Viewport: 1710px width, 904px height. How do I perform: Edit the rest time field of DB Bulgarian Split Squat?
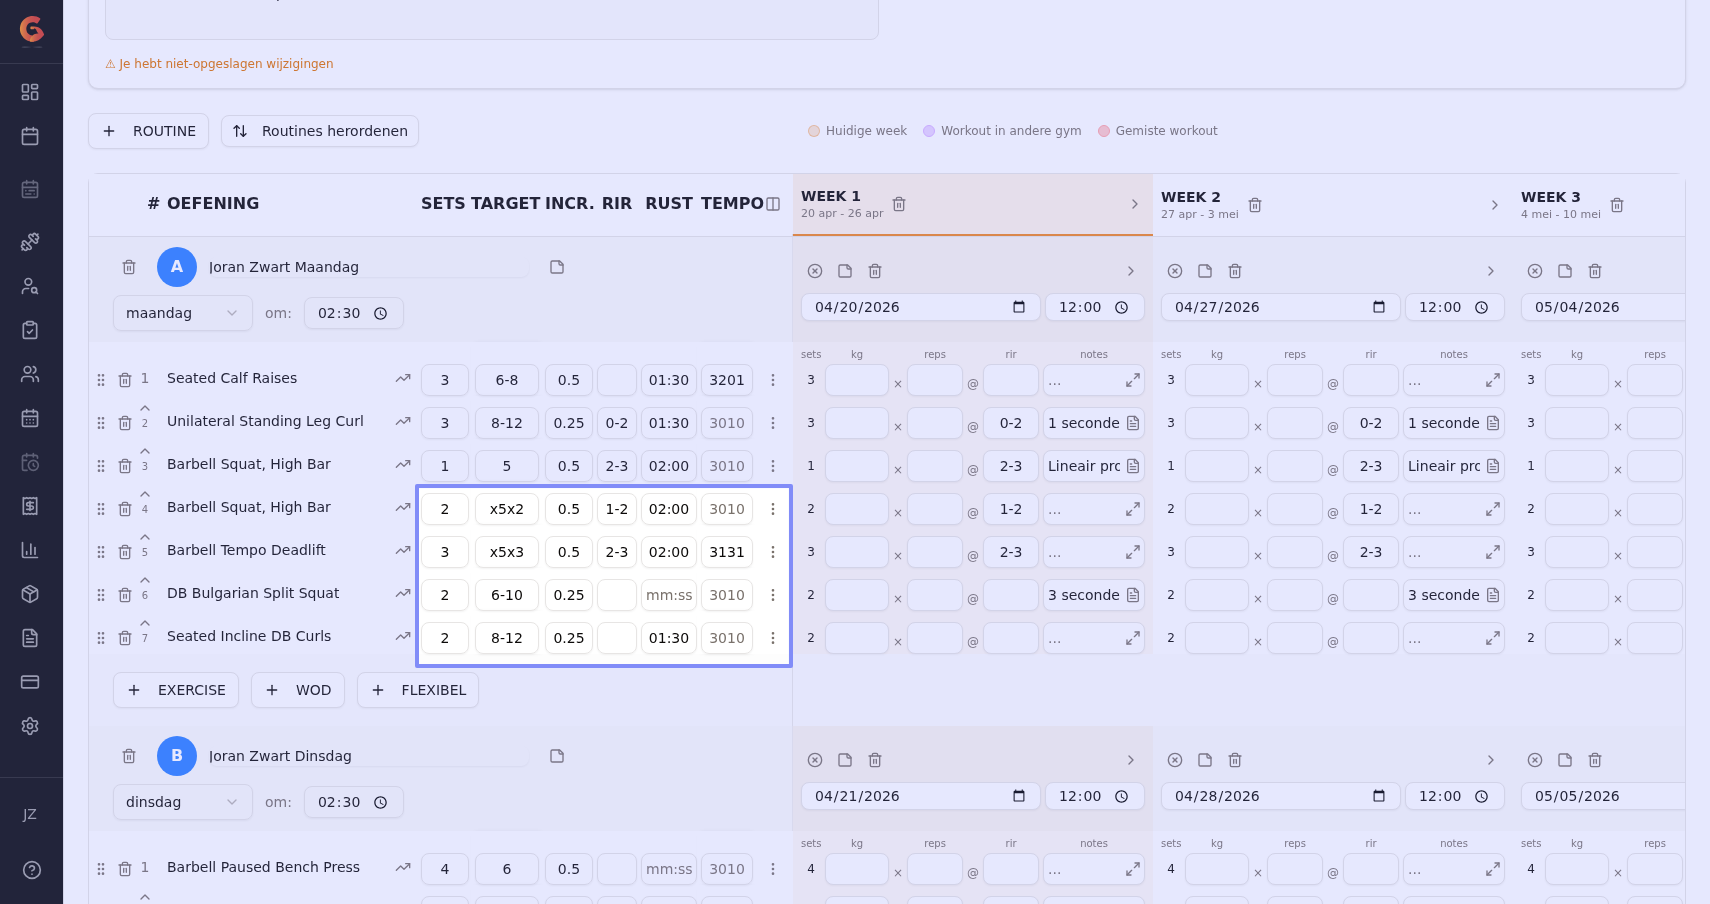click(669, 595)
